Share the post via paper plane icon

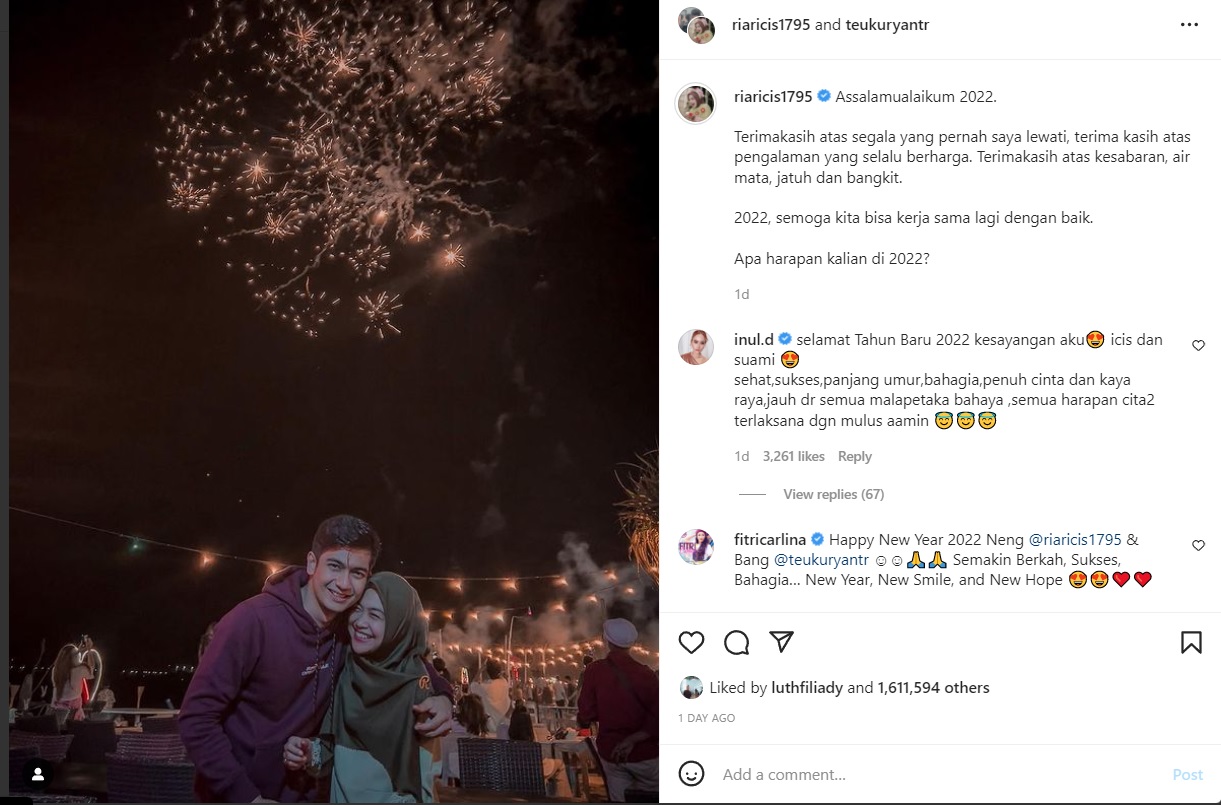point(781,641)
